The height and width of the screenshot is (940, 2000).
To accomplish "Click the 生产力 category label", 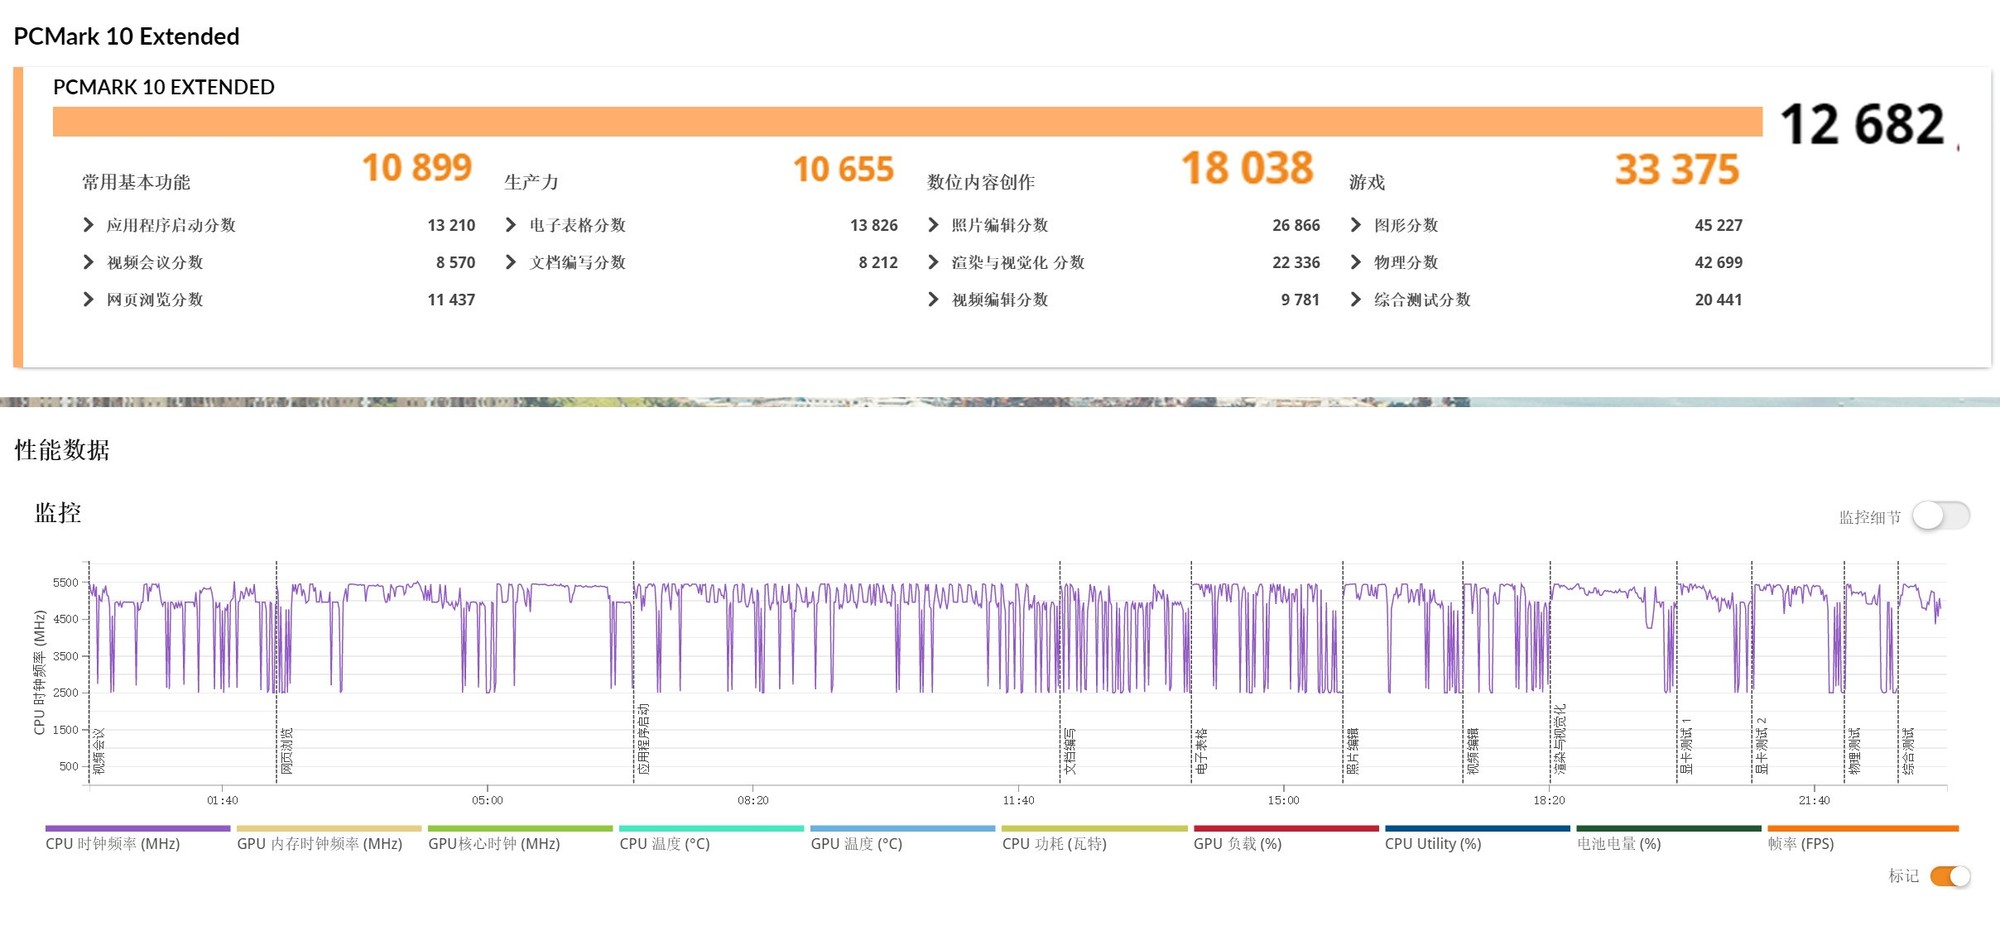I will [x=531, y=182].
